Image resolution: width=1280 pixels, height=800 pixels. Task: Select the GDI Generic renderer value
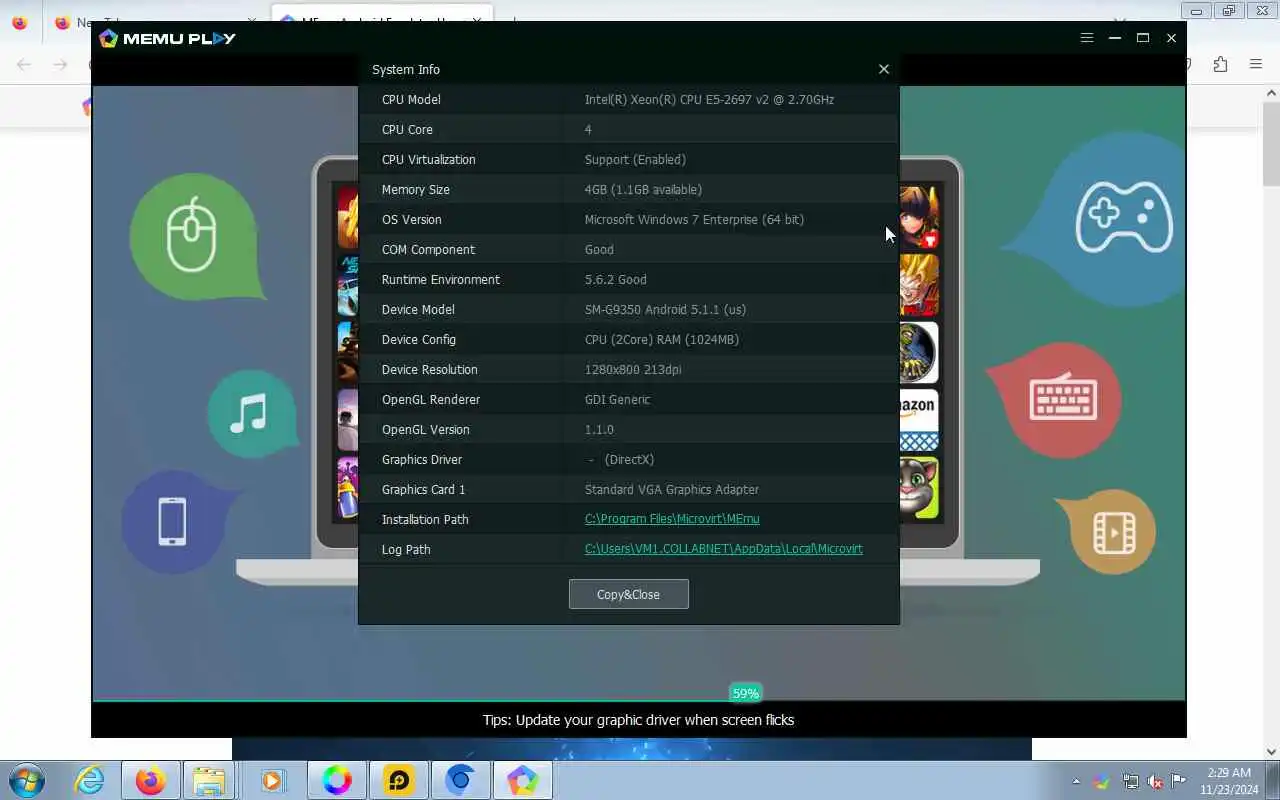[617, 399]
